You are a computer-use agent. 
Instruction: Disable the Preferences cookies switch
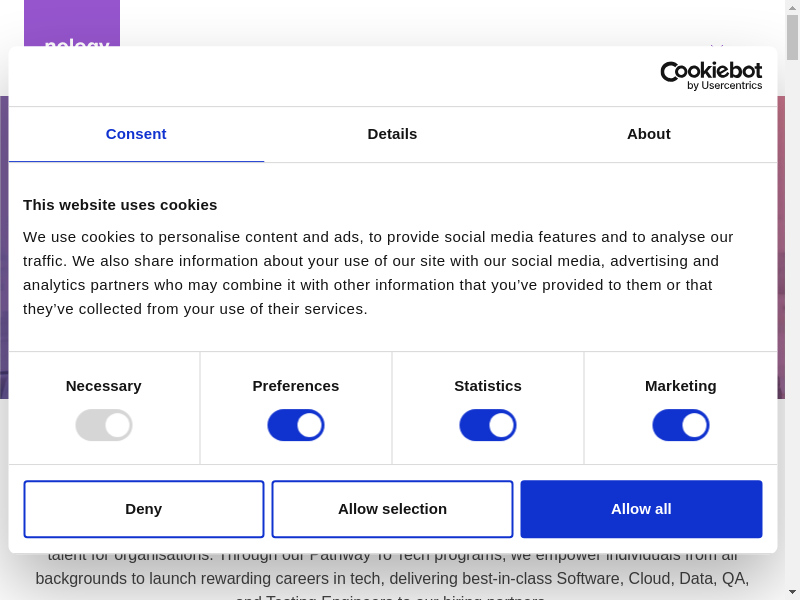pyautogui.click(x=296, y=425)
